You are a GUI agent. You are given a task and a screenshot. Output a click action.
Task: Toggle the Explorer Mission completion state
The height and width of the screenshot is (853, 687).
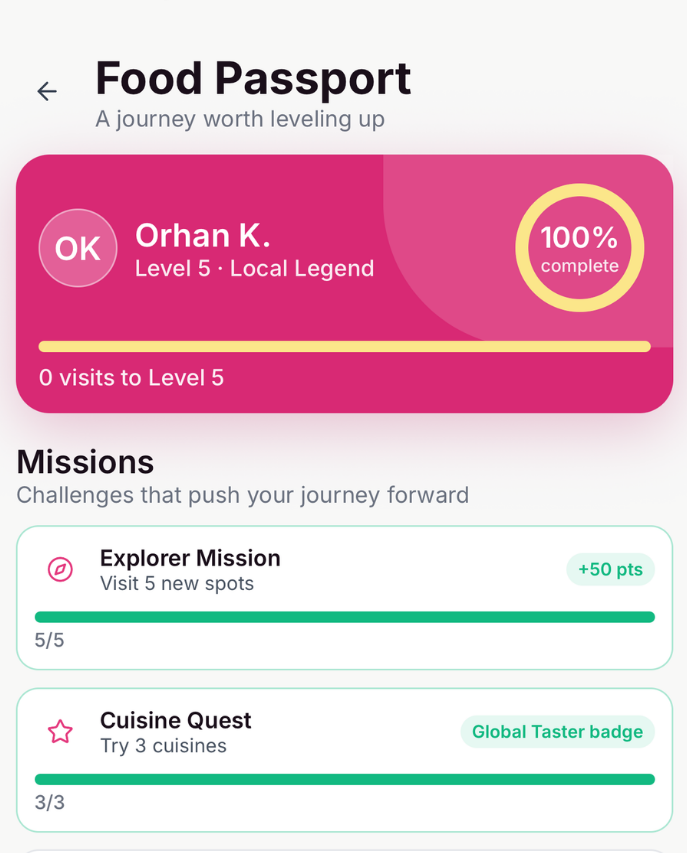coord(344,597)
